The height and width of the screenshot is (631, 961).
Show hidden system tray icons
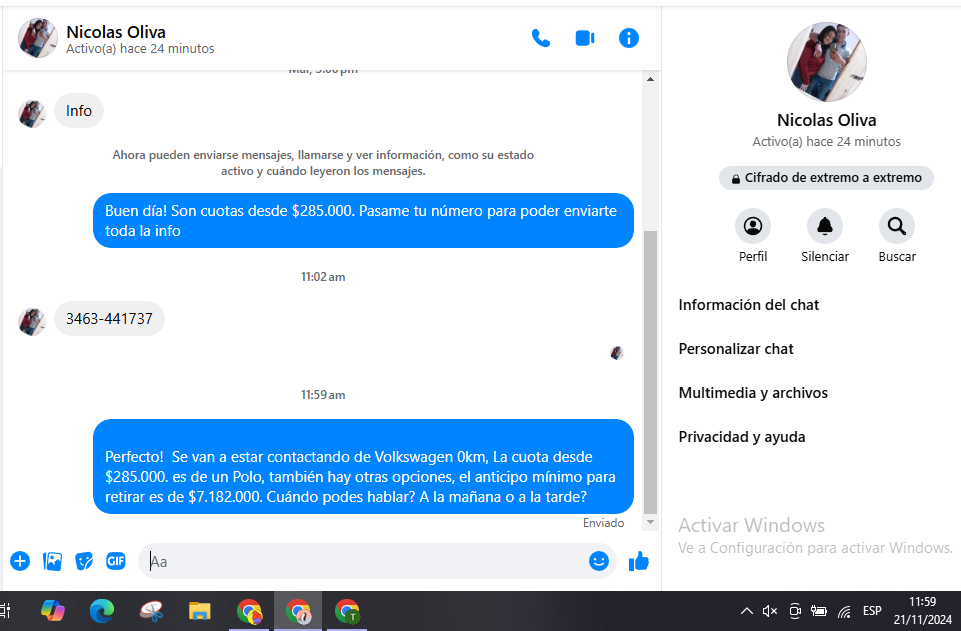(746, 611)
